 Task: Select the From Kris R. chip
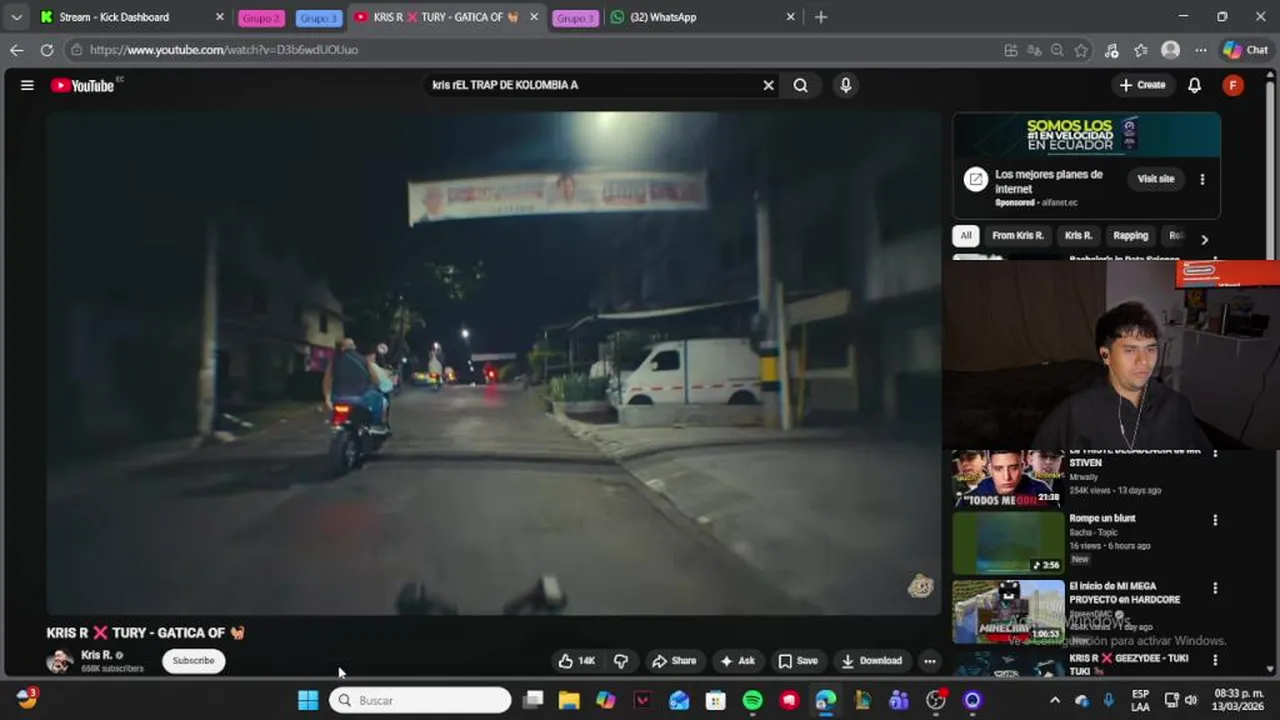(1017, 236)
